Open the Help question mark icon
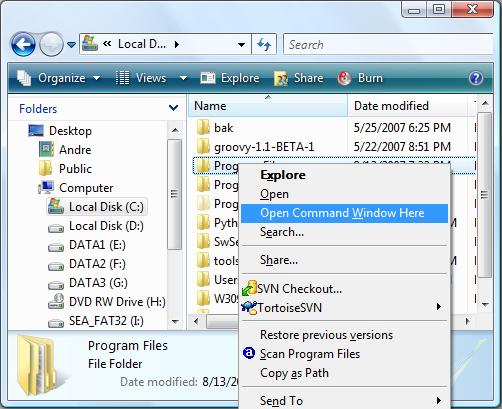This screenshot has height=409, width=502. pyautogui.click(x=476, y=78)
